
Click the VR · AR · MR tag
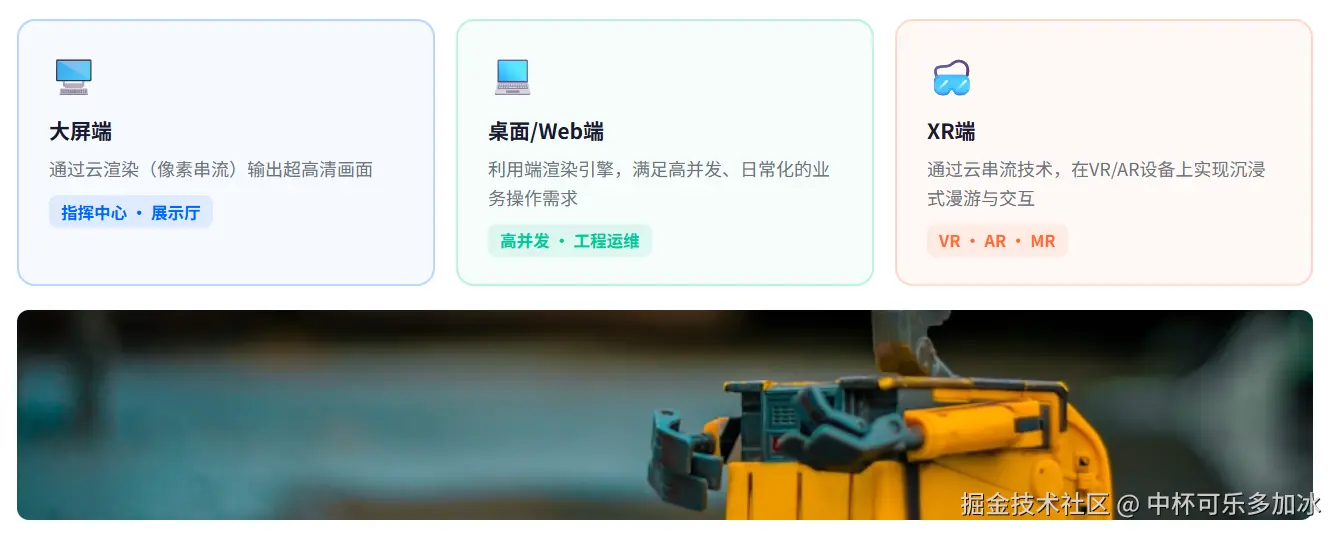tap(997, 241)
